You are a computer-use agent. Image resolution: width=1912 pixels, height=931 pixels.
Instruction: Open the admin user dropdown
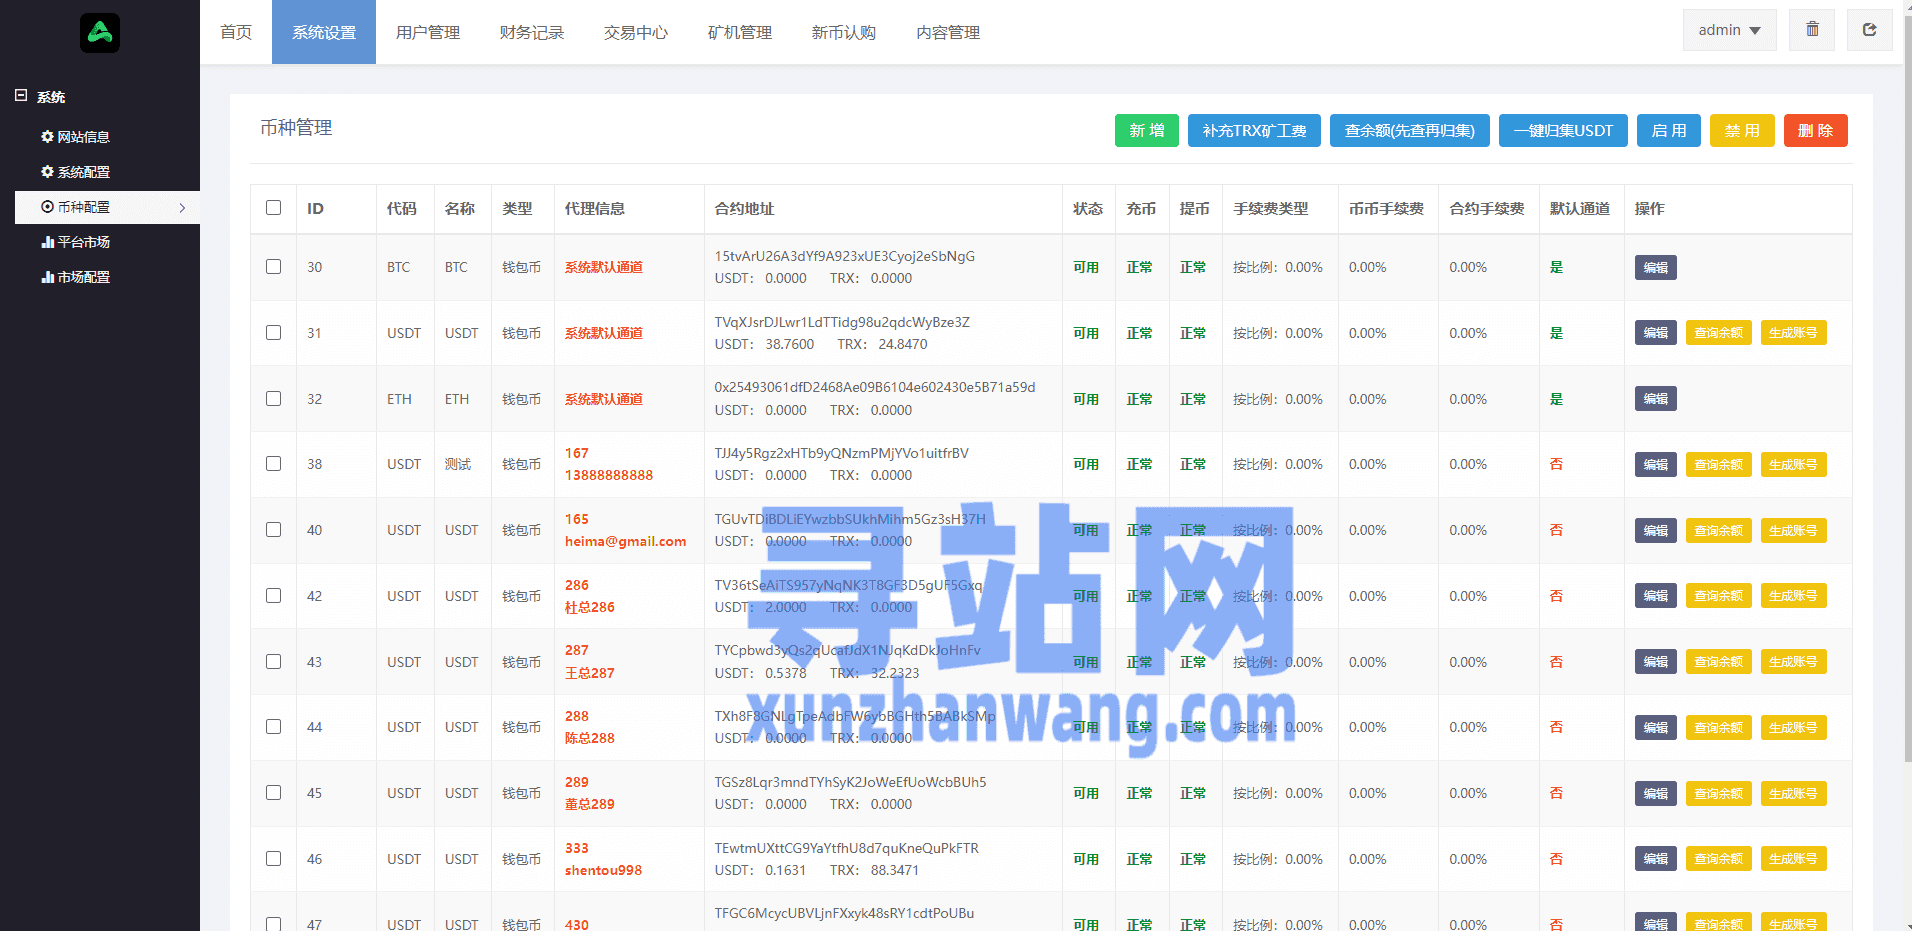pyautogui.click(x=1729, y=30)
